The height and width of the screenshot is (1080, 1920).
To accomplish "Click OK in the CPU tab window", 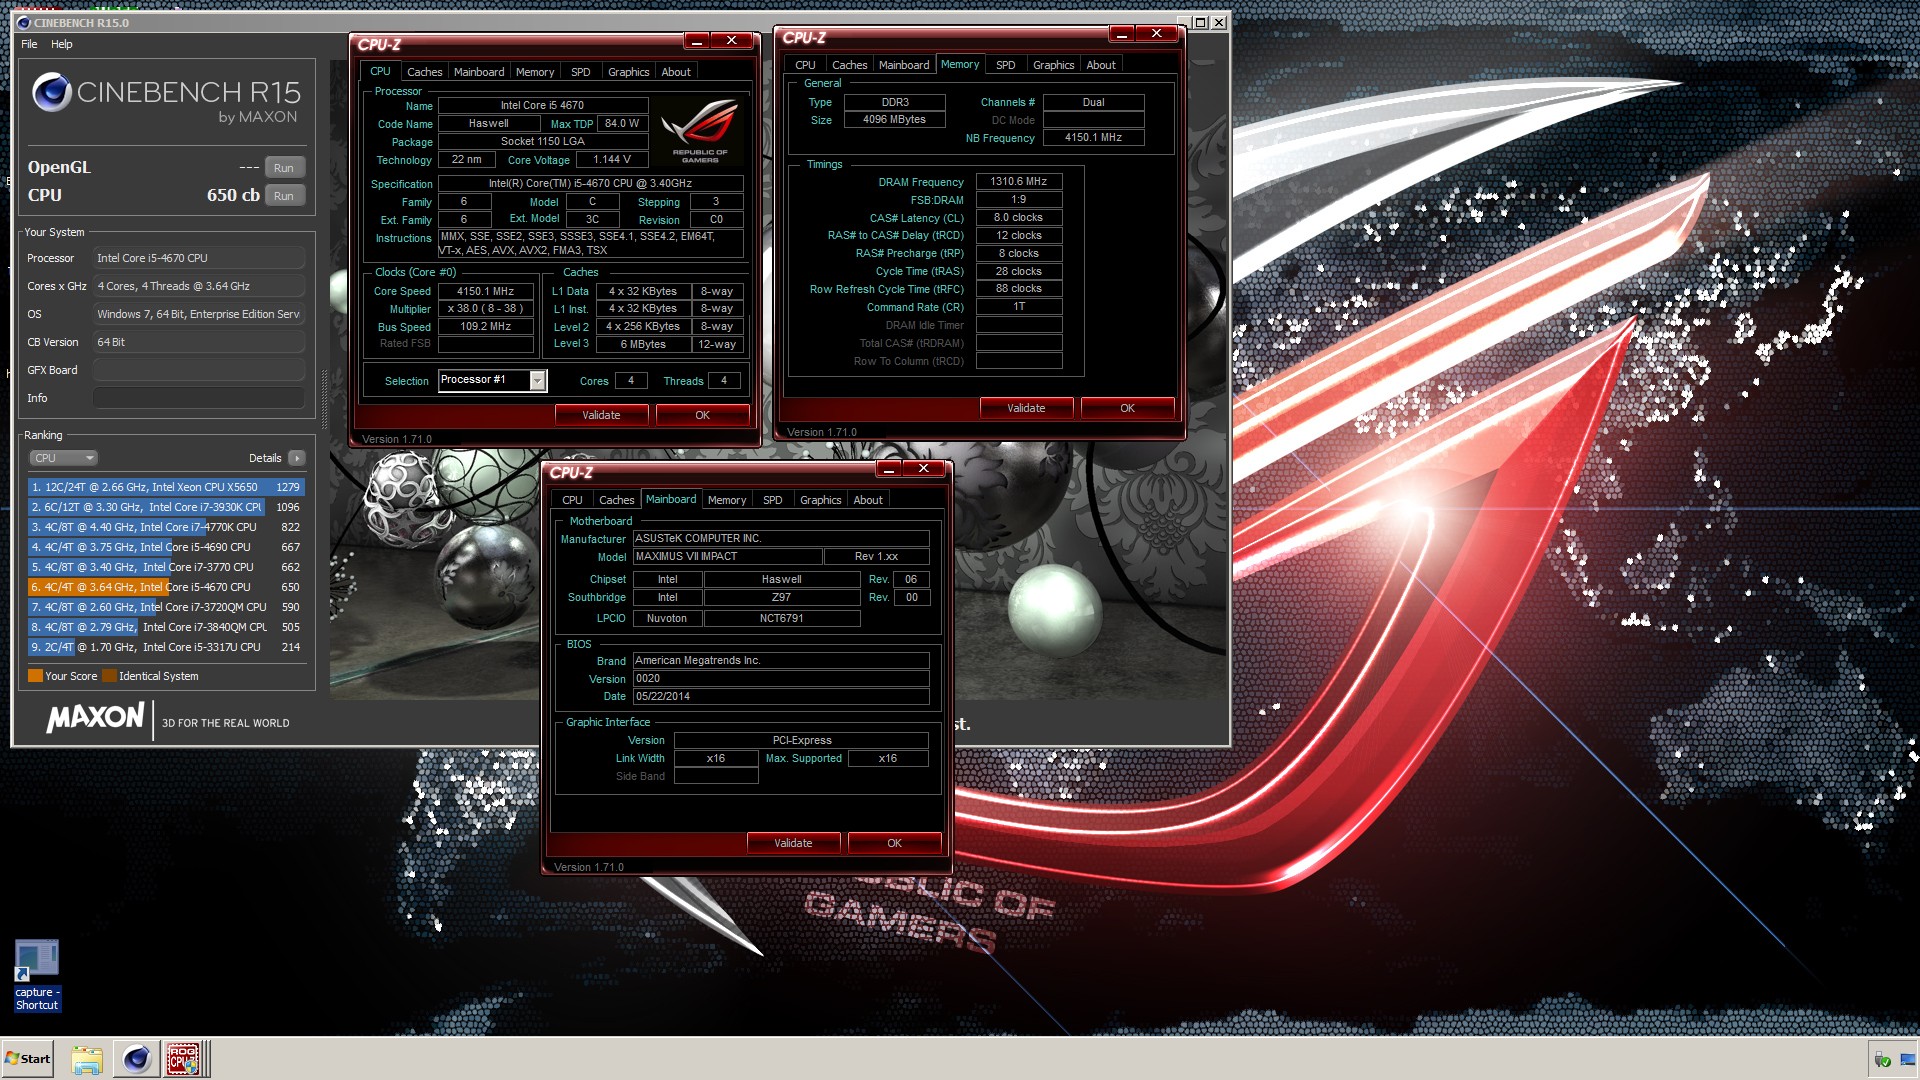I will [702, 415].
